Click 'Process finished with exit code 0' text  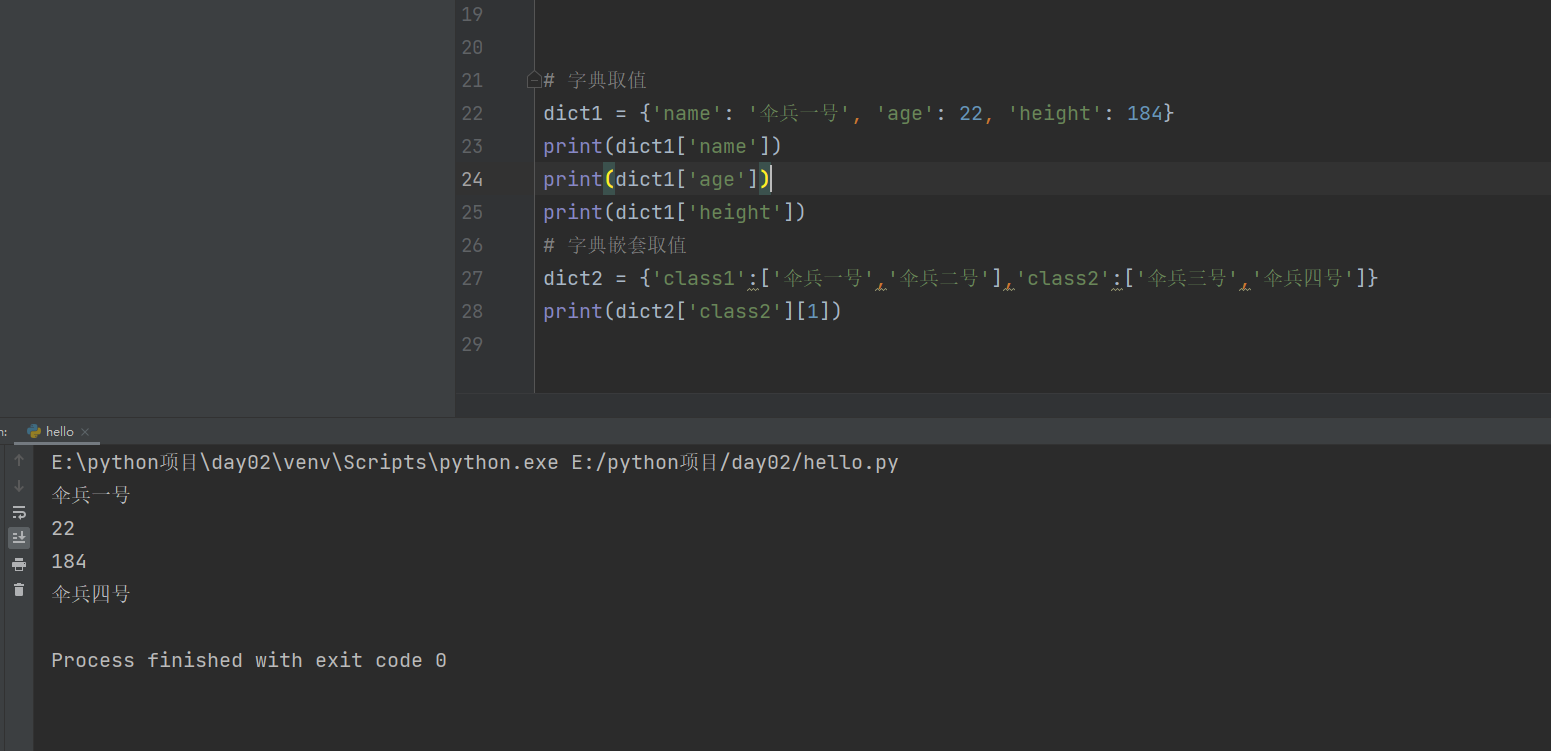tap(248, 660)
